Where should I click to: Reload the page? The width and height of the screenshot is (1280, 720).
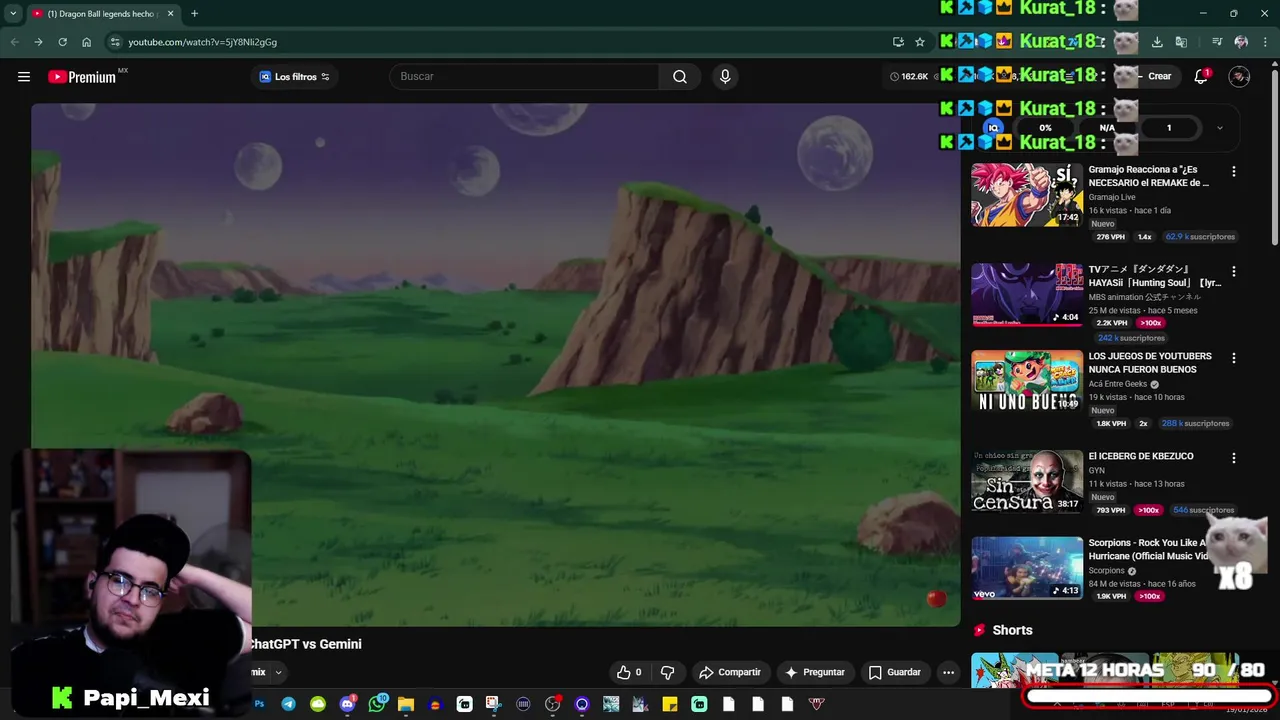(62, 42)
